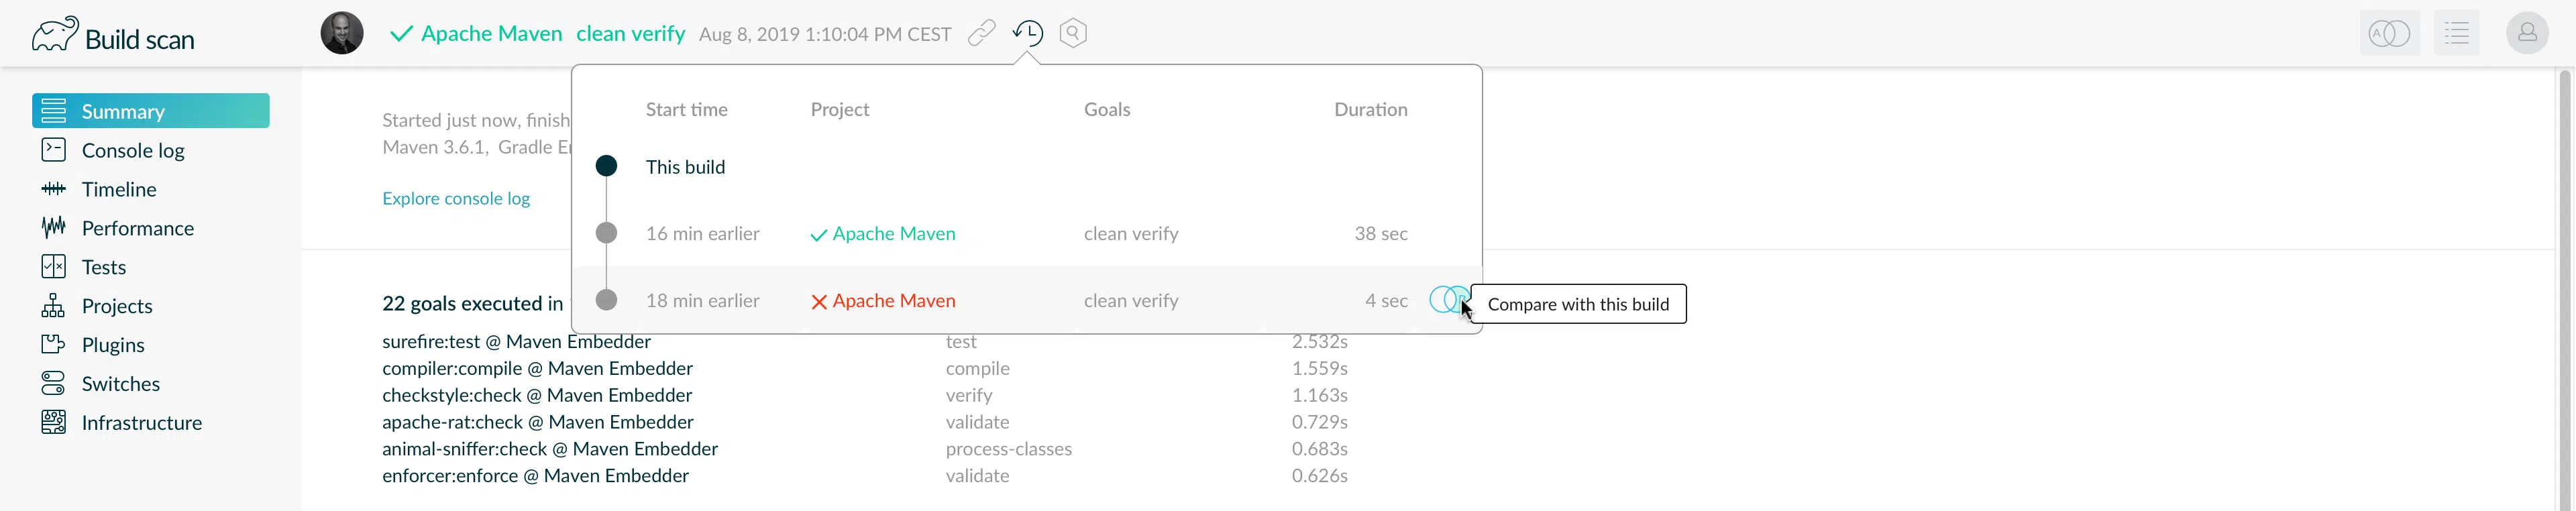
Task: Open the user account profile icon
Action: tap(2527, 33)
